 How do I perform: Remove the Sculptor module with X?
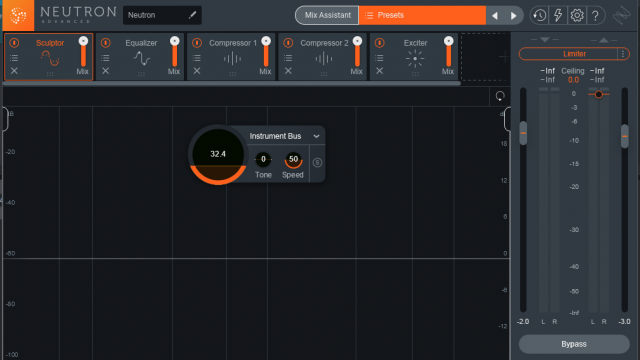click(x=14, y=71)
